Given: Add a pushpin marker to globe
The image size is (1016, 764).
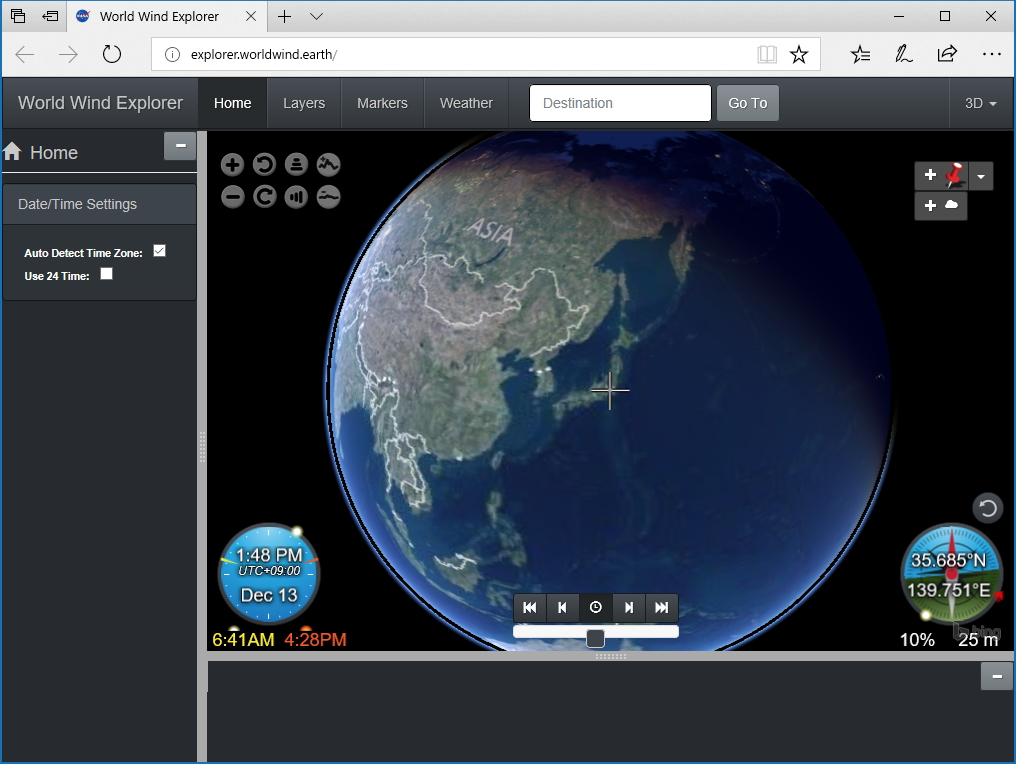Looking at the screenshot, I should (x=941, y=176).
